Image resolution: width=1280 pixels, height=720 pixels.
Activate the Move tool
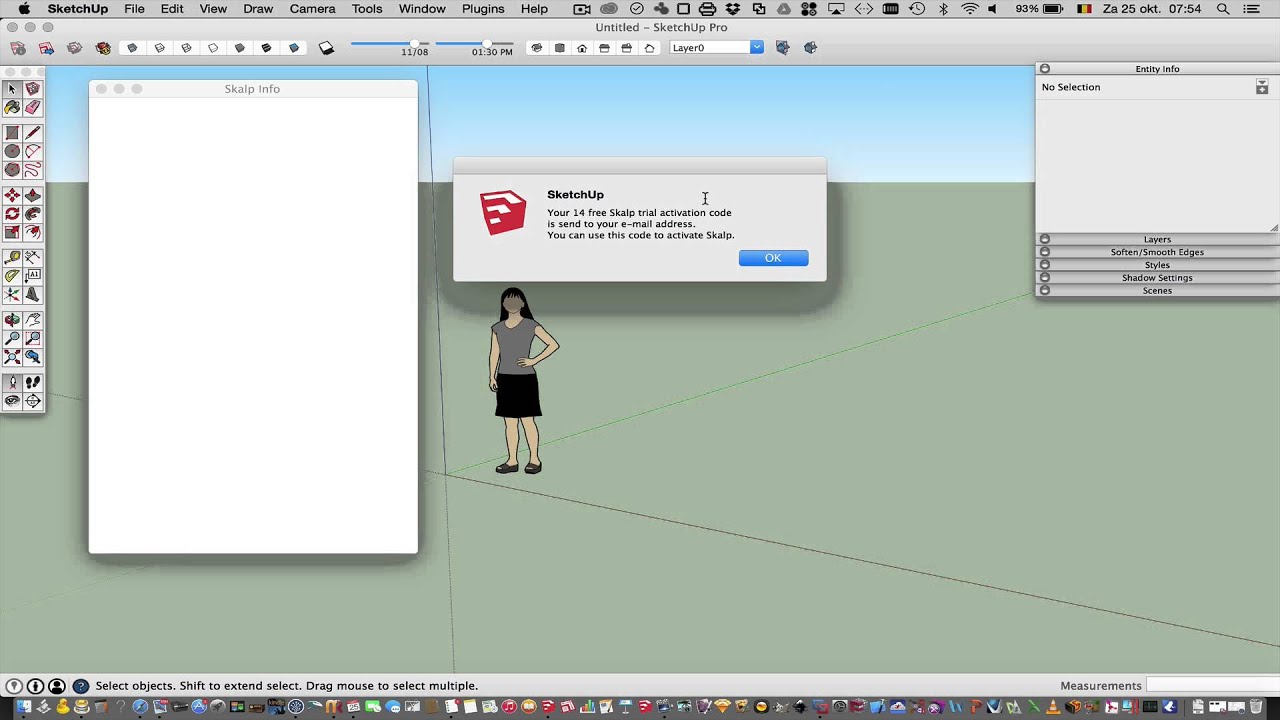[12, 195]
